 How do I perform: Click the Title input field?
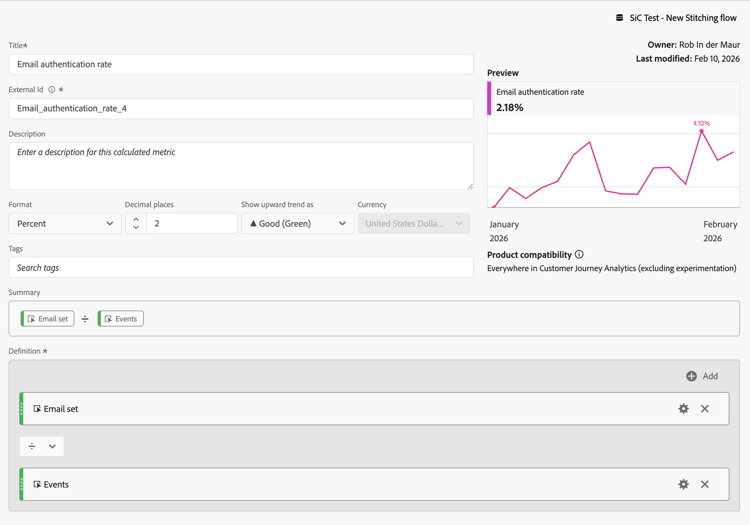[241, 64]
